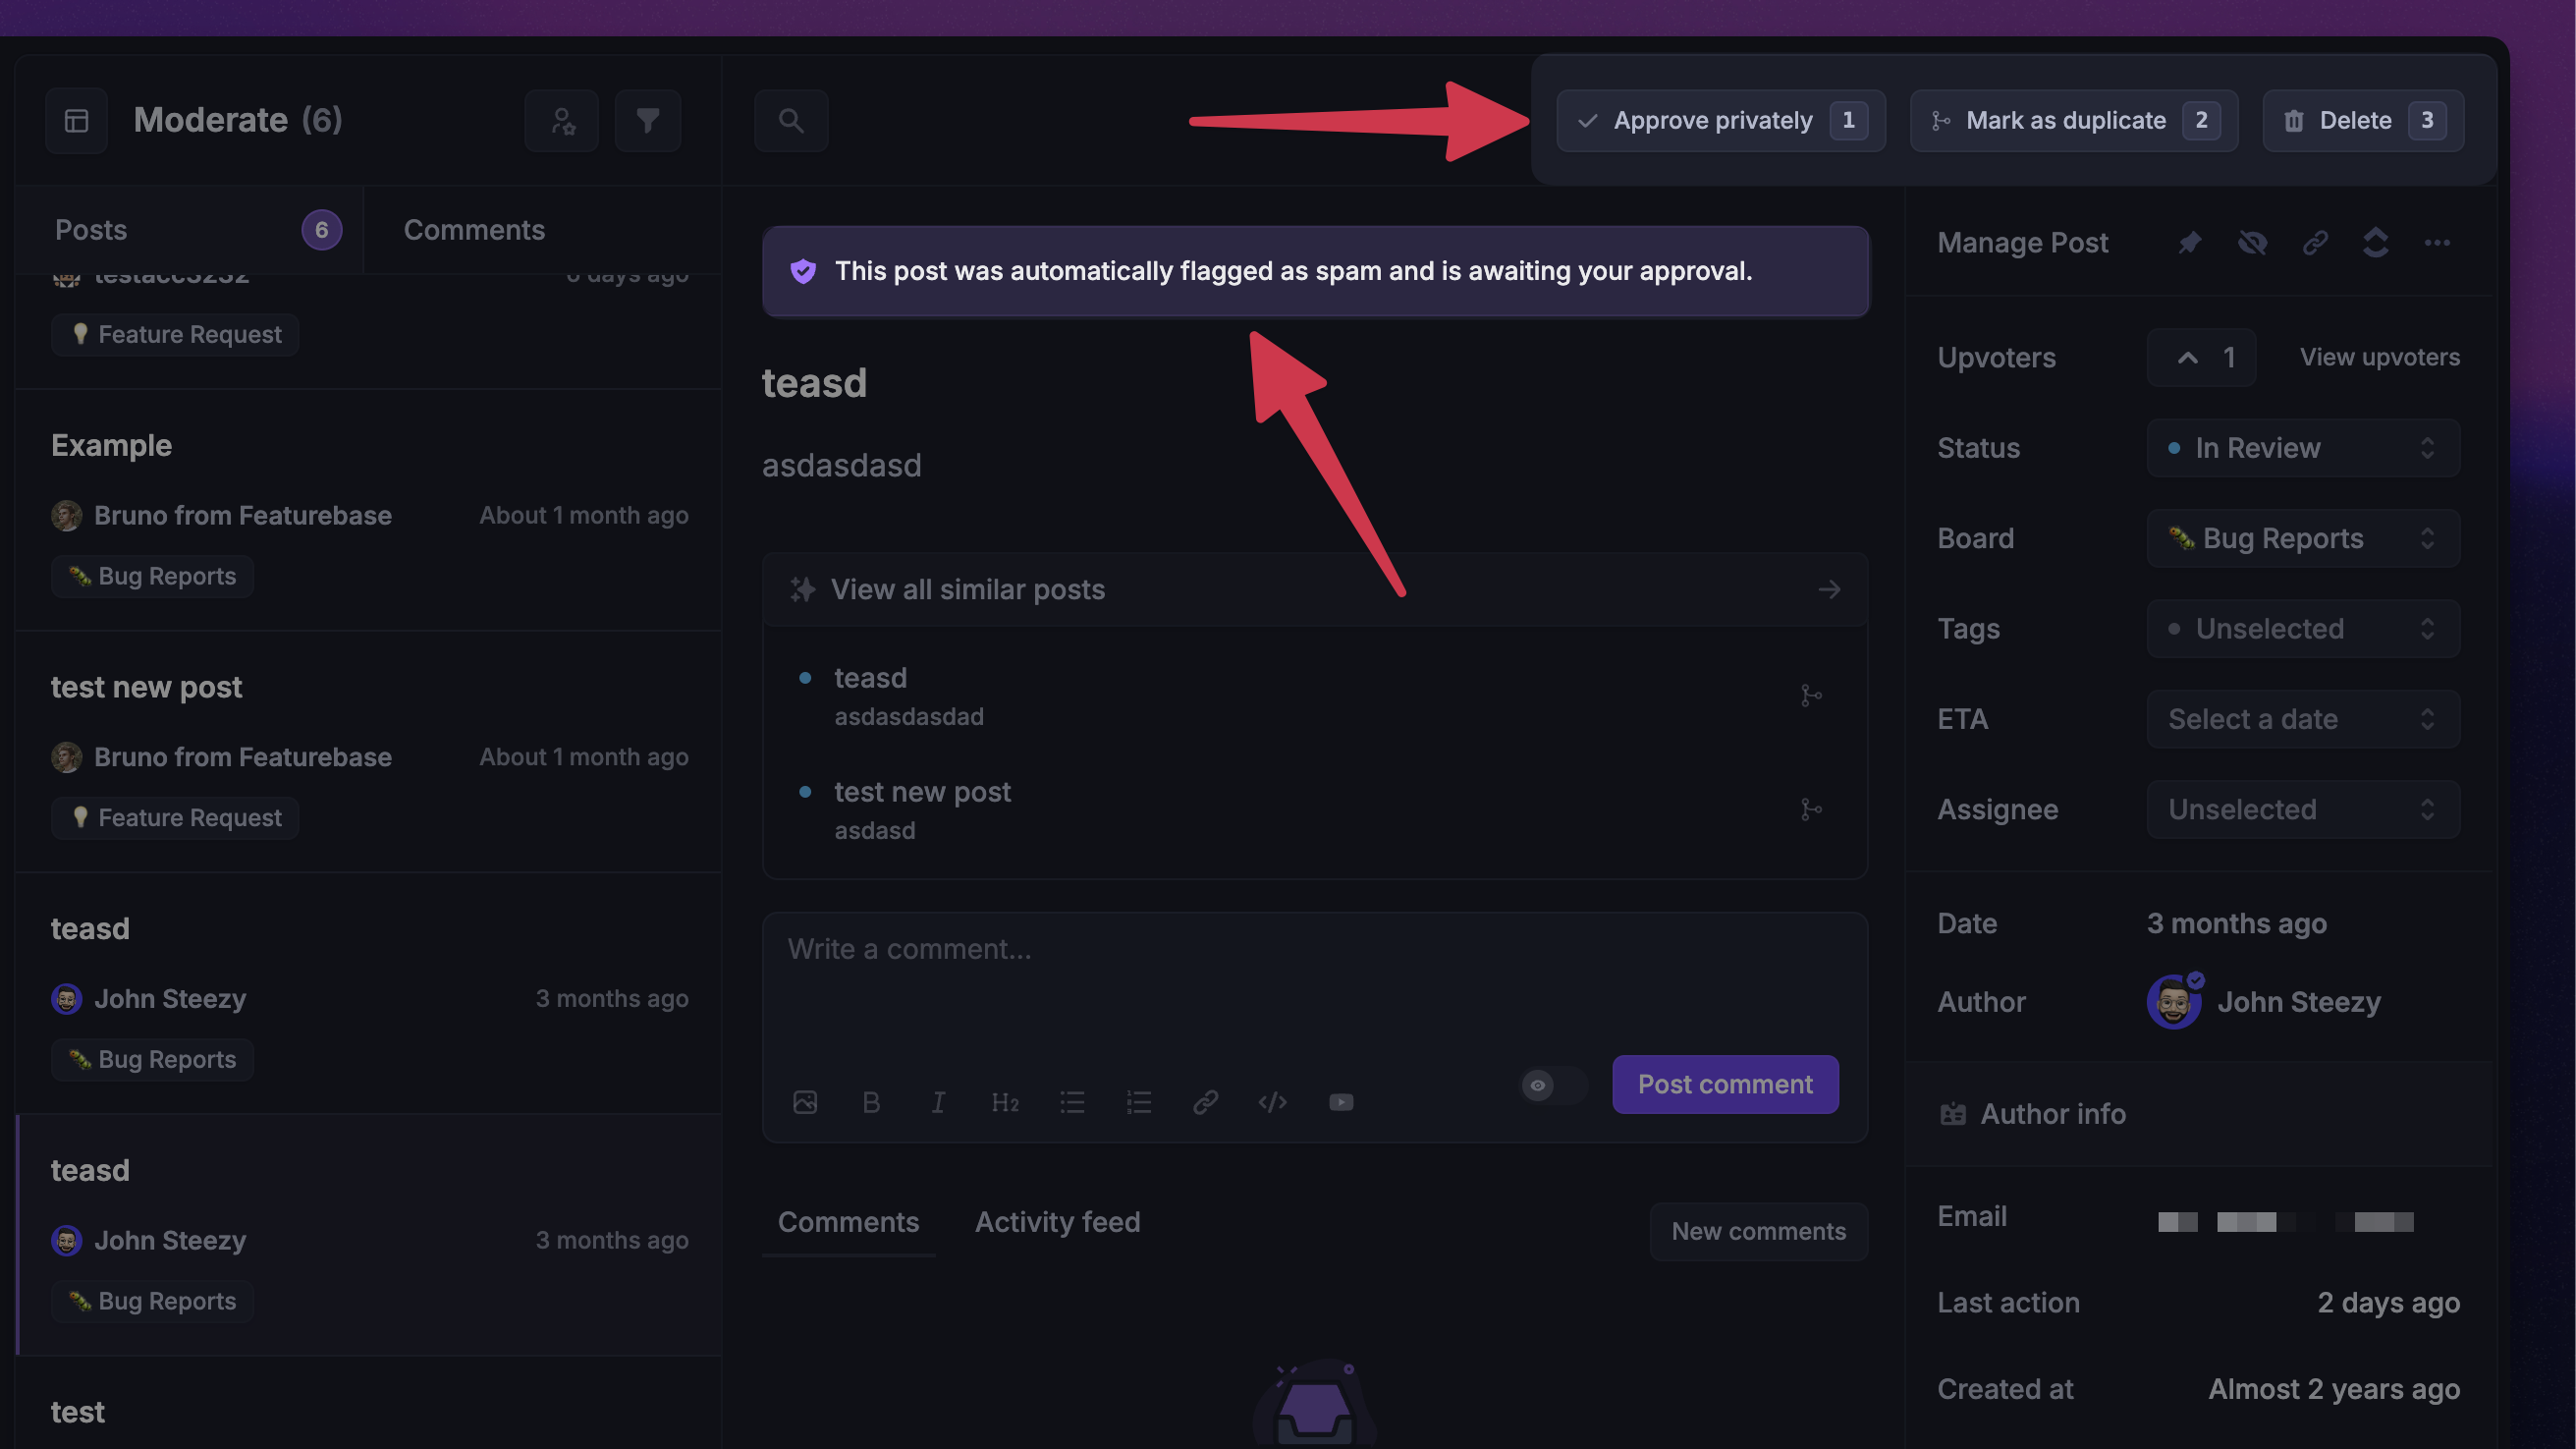Open the Tags dropdown
Screen dimensions: 2576x1449
(x=2303, y=629)
